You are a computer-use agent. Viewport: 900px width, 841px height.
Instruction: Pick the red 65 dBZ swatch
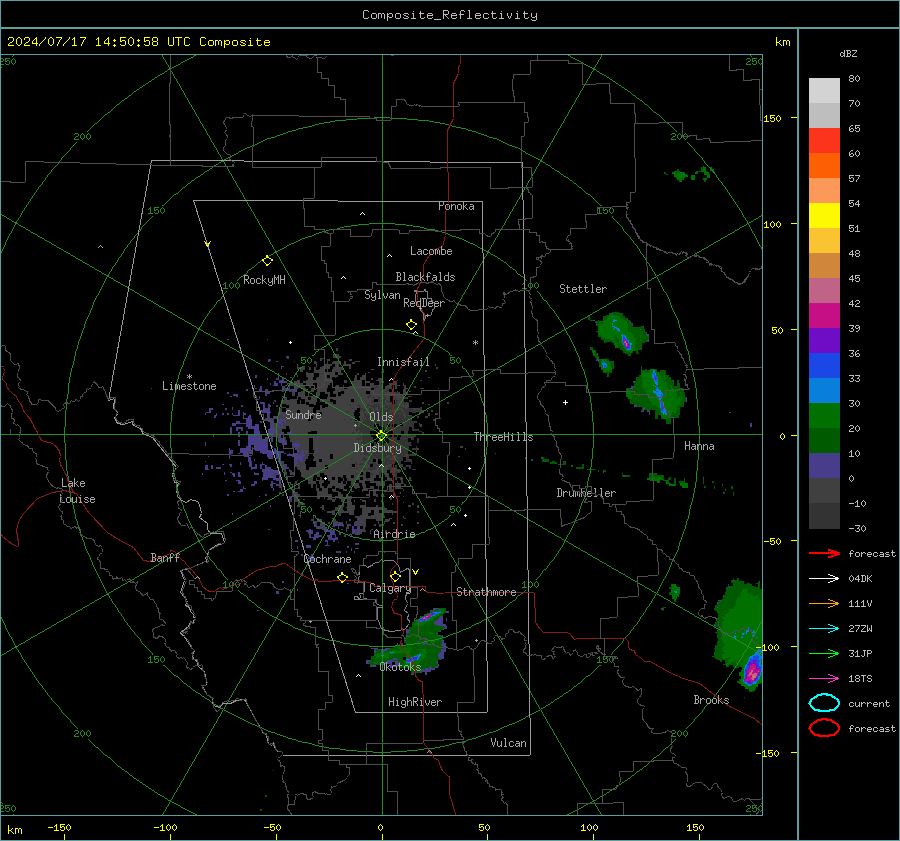point(824,141)
